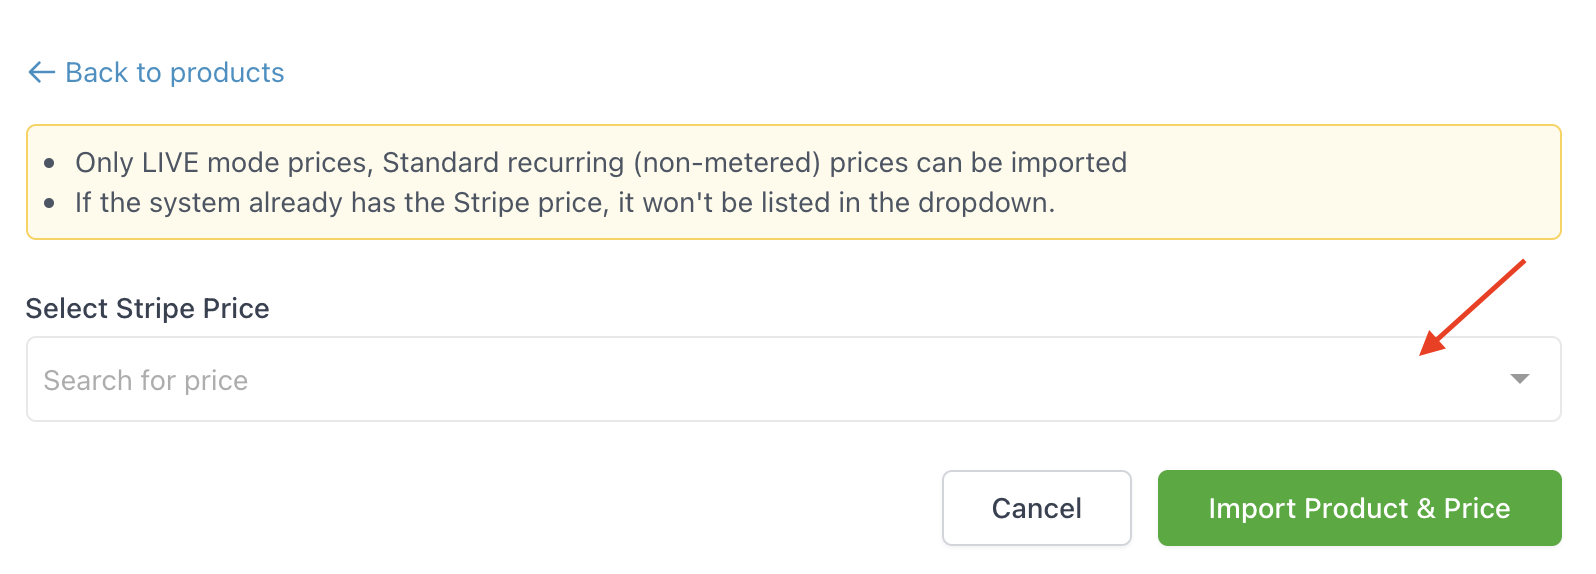
Task: Click the left arrow back icon
Action: coord(41,72)
